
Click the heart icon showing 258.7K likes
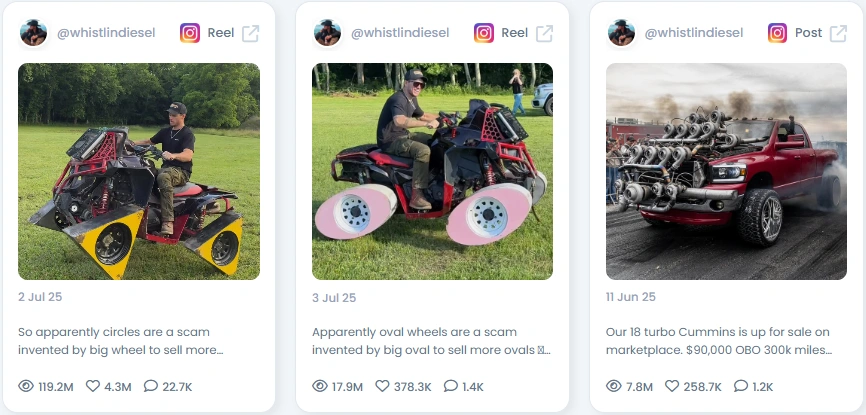pos(672,386)
